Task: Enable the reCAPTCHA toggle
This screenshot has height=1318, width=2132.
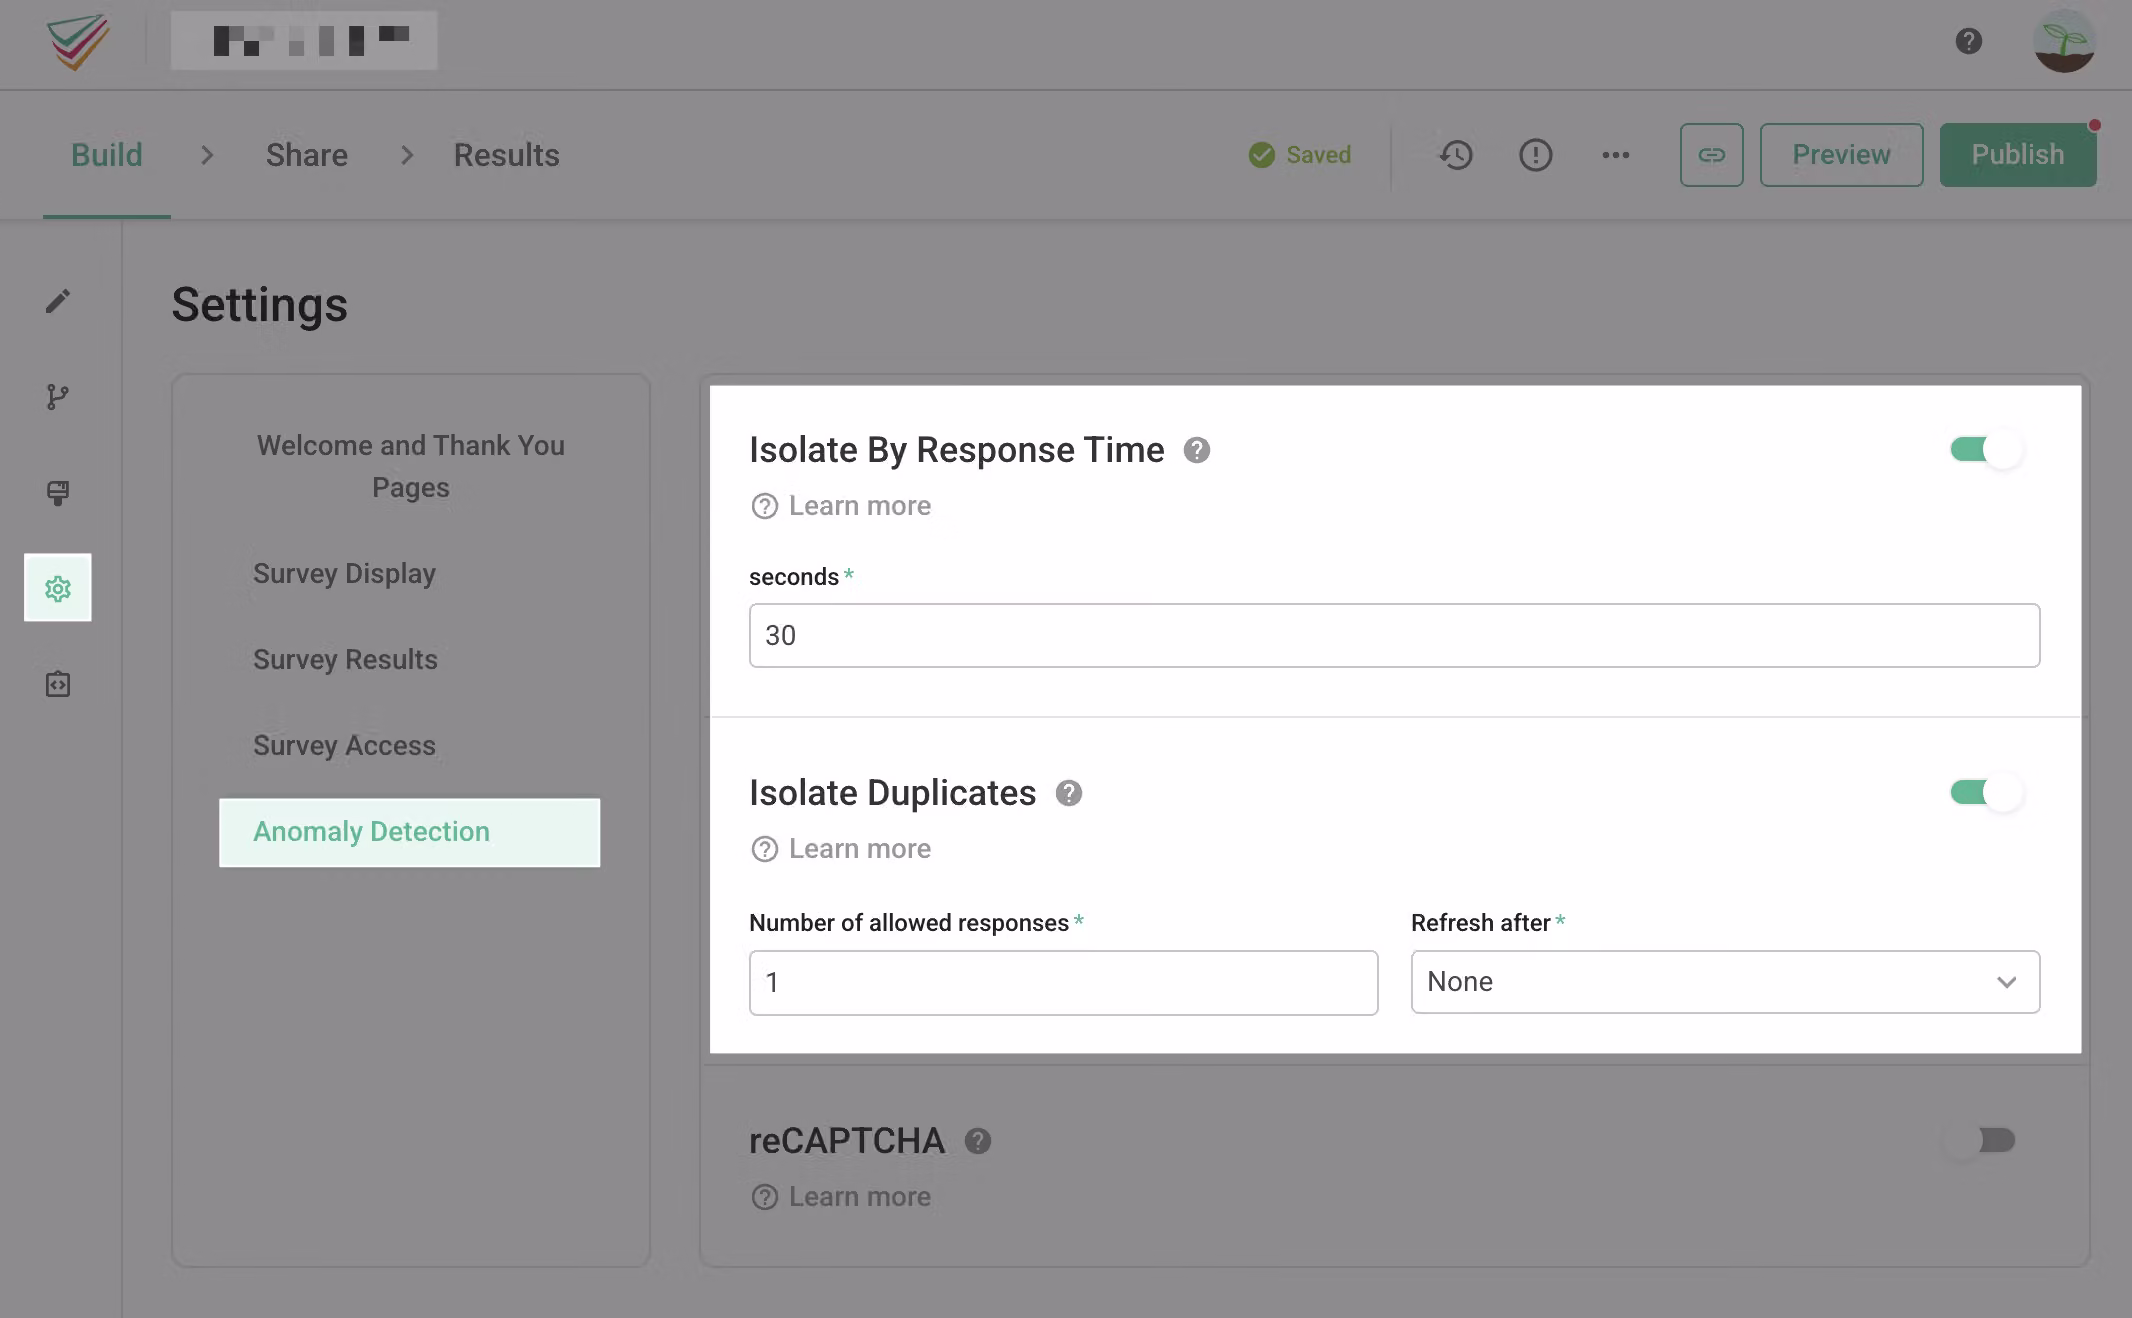Action: coord(1980,1140)
